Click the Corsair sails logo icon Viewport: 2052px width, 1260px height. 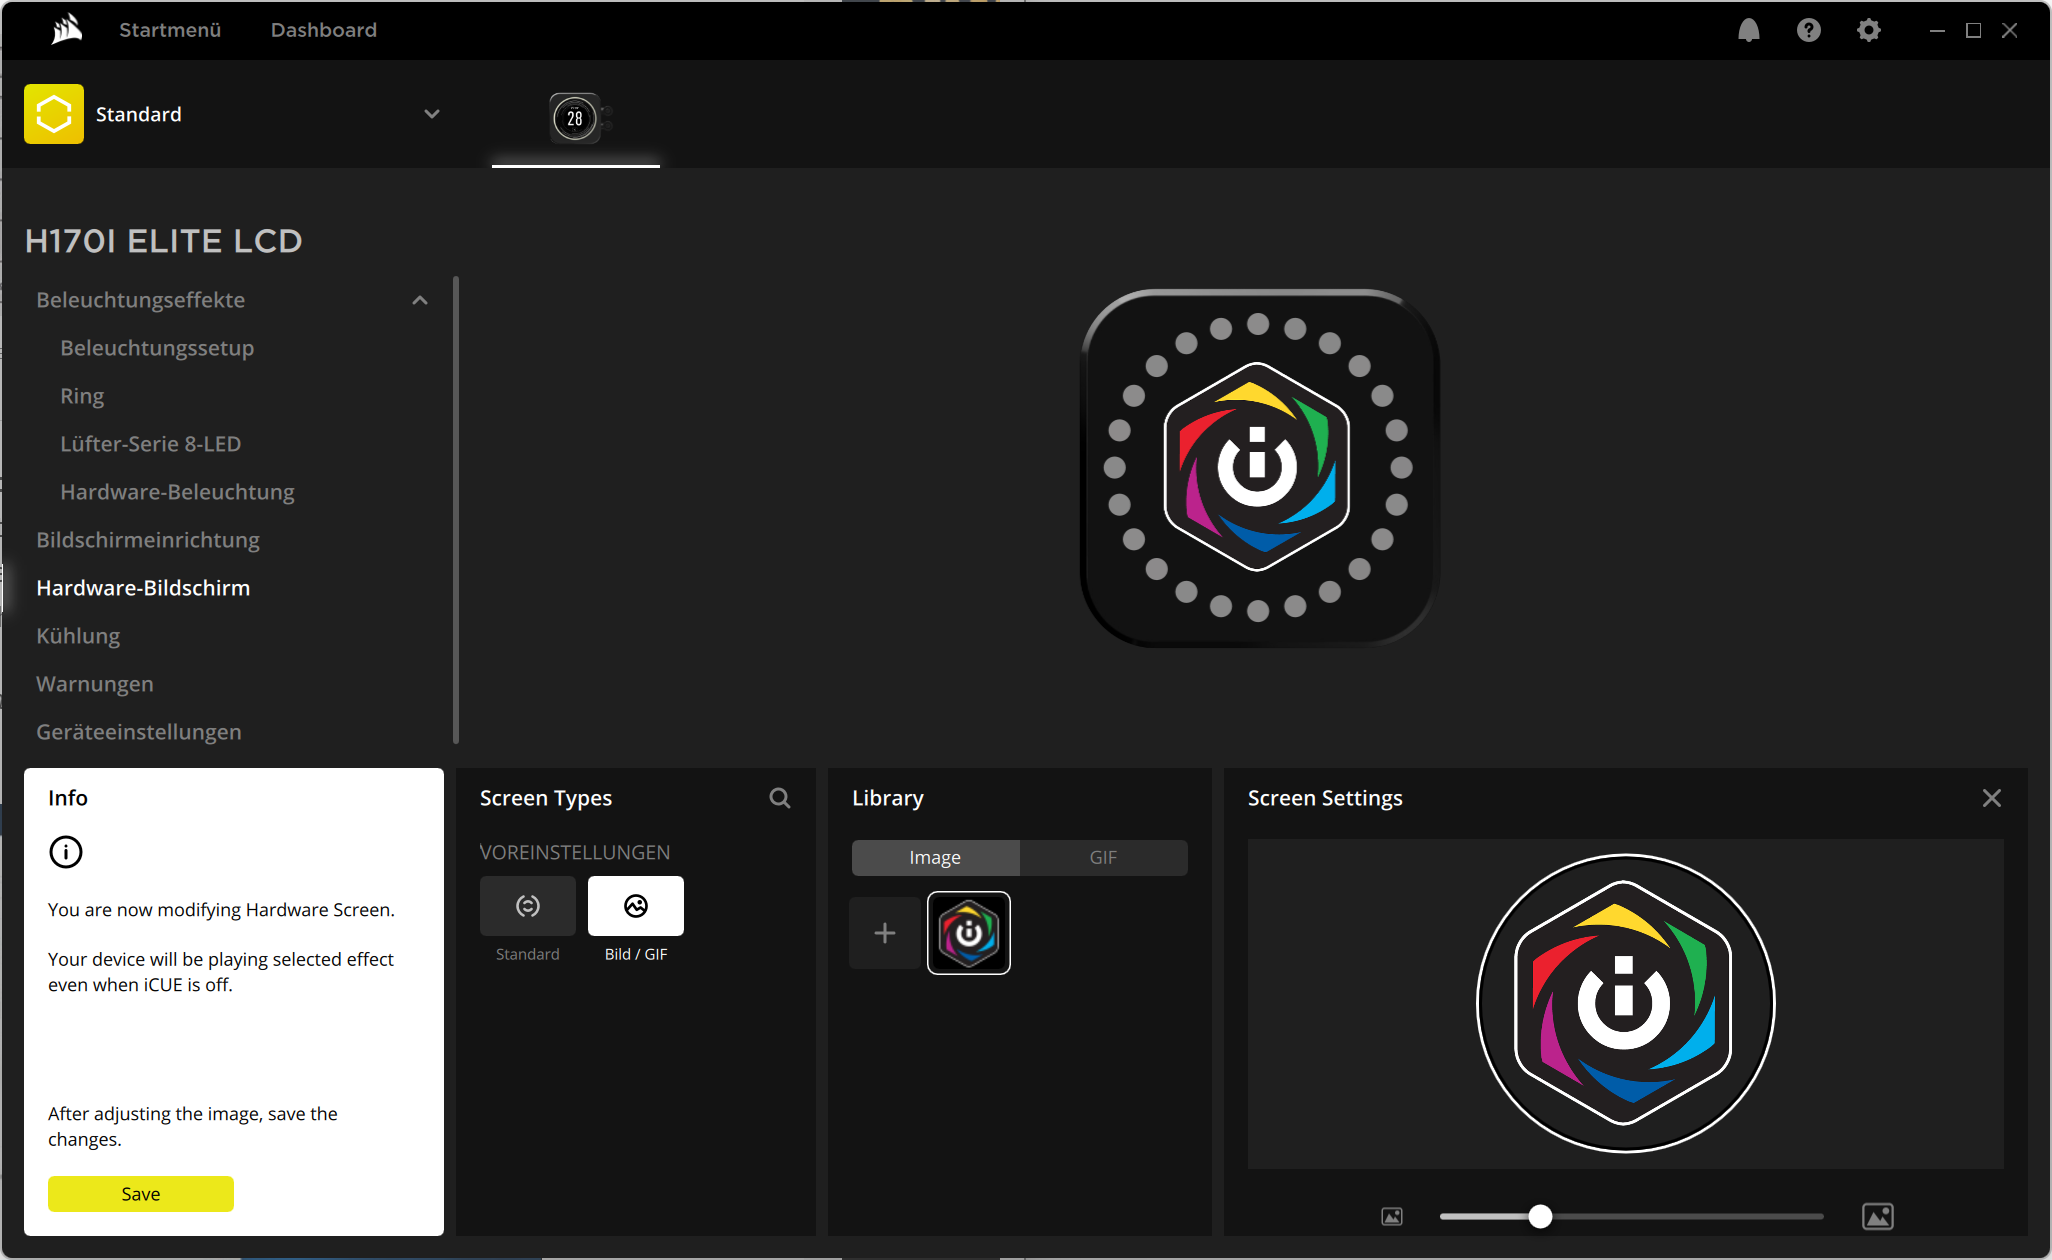pos(66,30)
